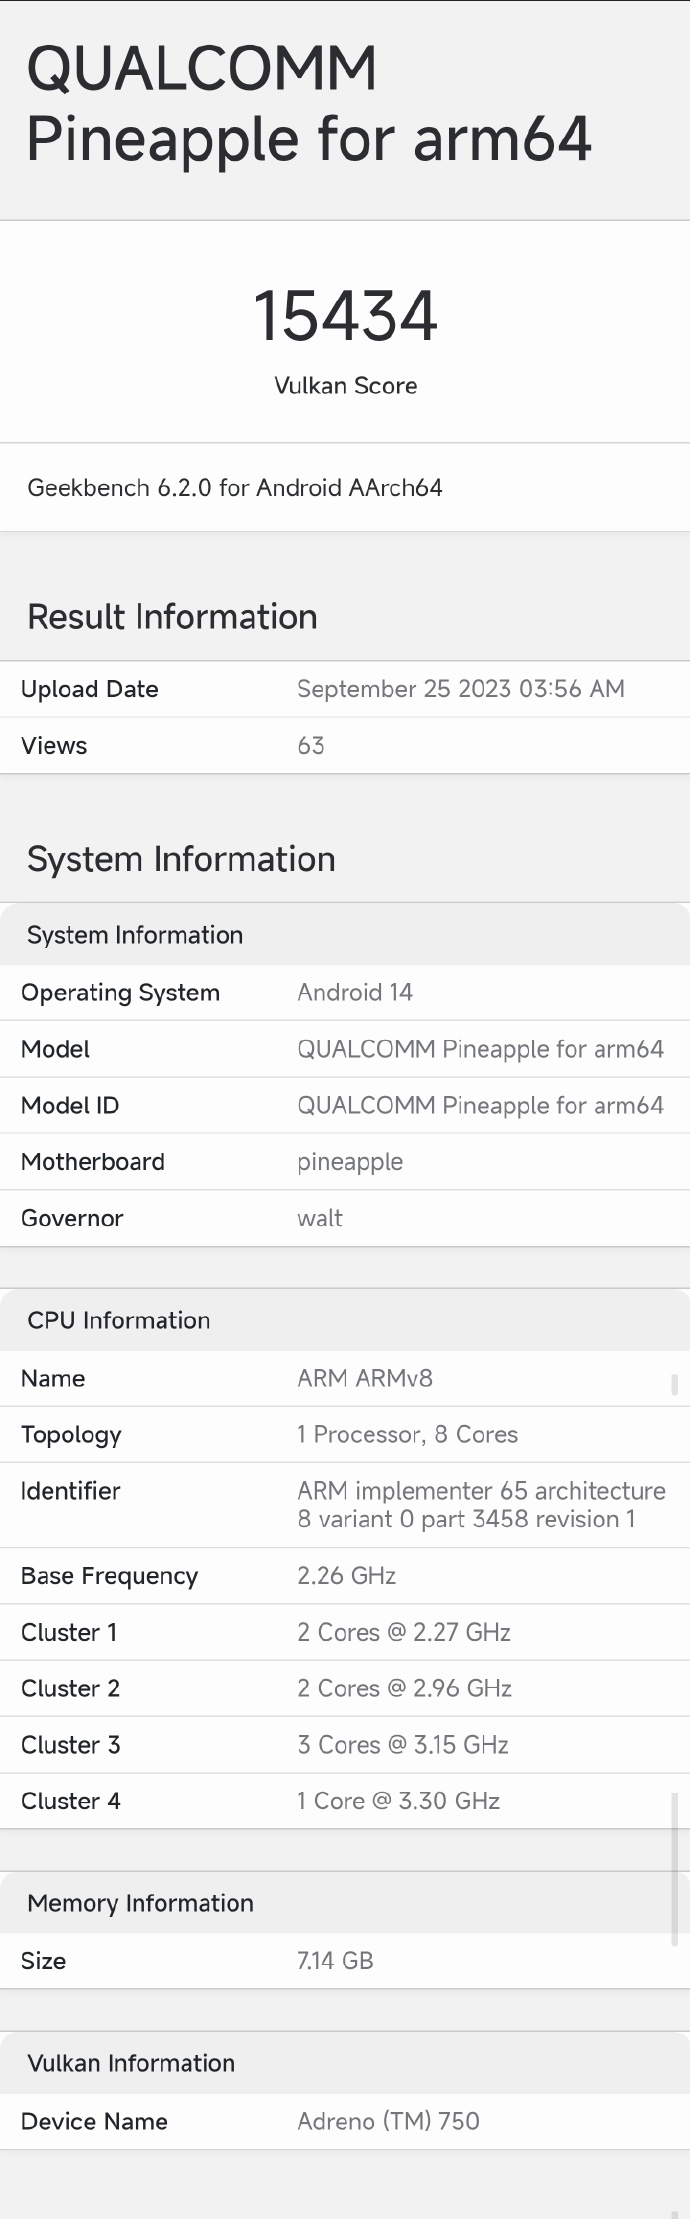
Task: Click the Android 14 operating system value
Action: coord(355,993)
